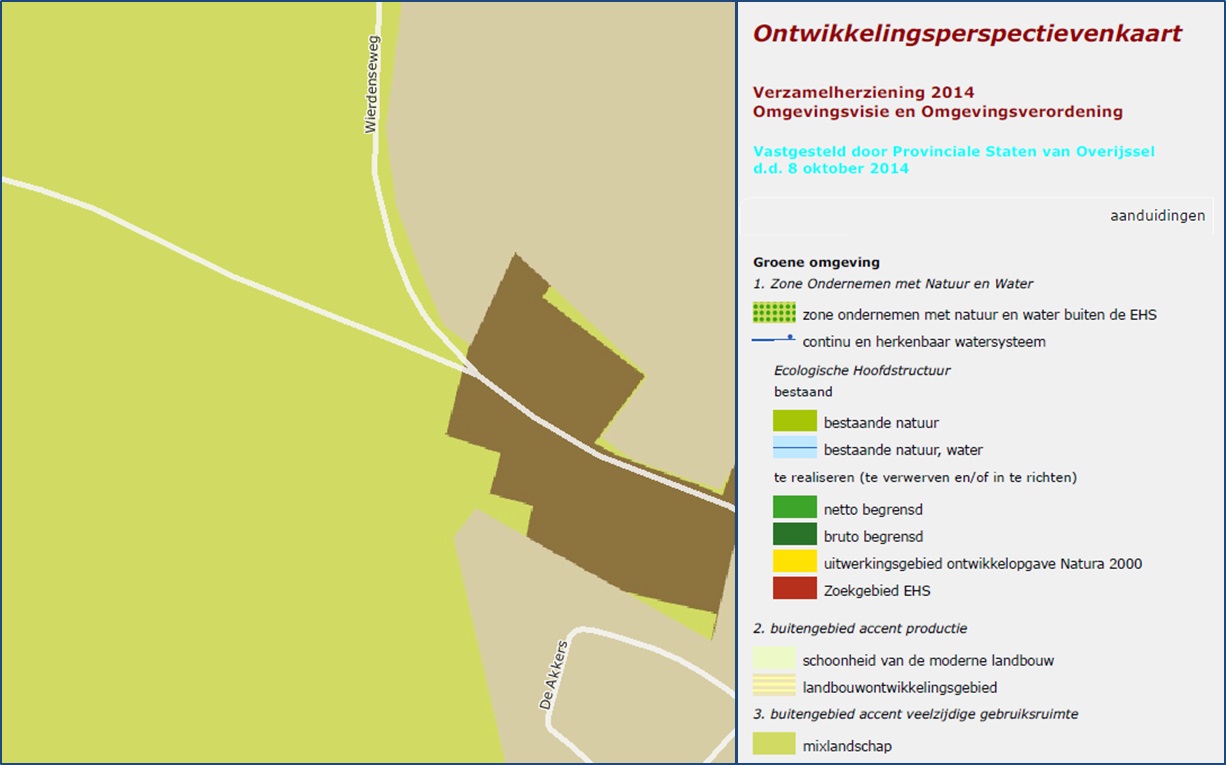The height and width of the screenshot is (765, 1226).
Task: Click the bruto begrensd legend label
Action: 873,537
